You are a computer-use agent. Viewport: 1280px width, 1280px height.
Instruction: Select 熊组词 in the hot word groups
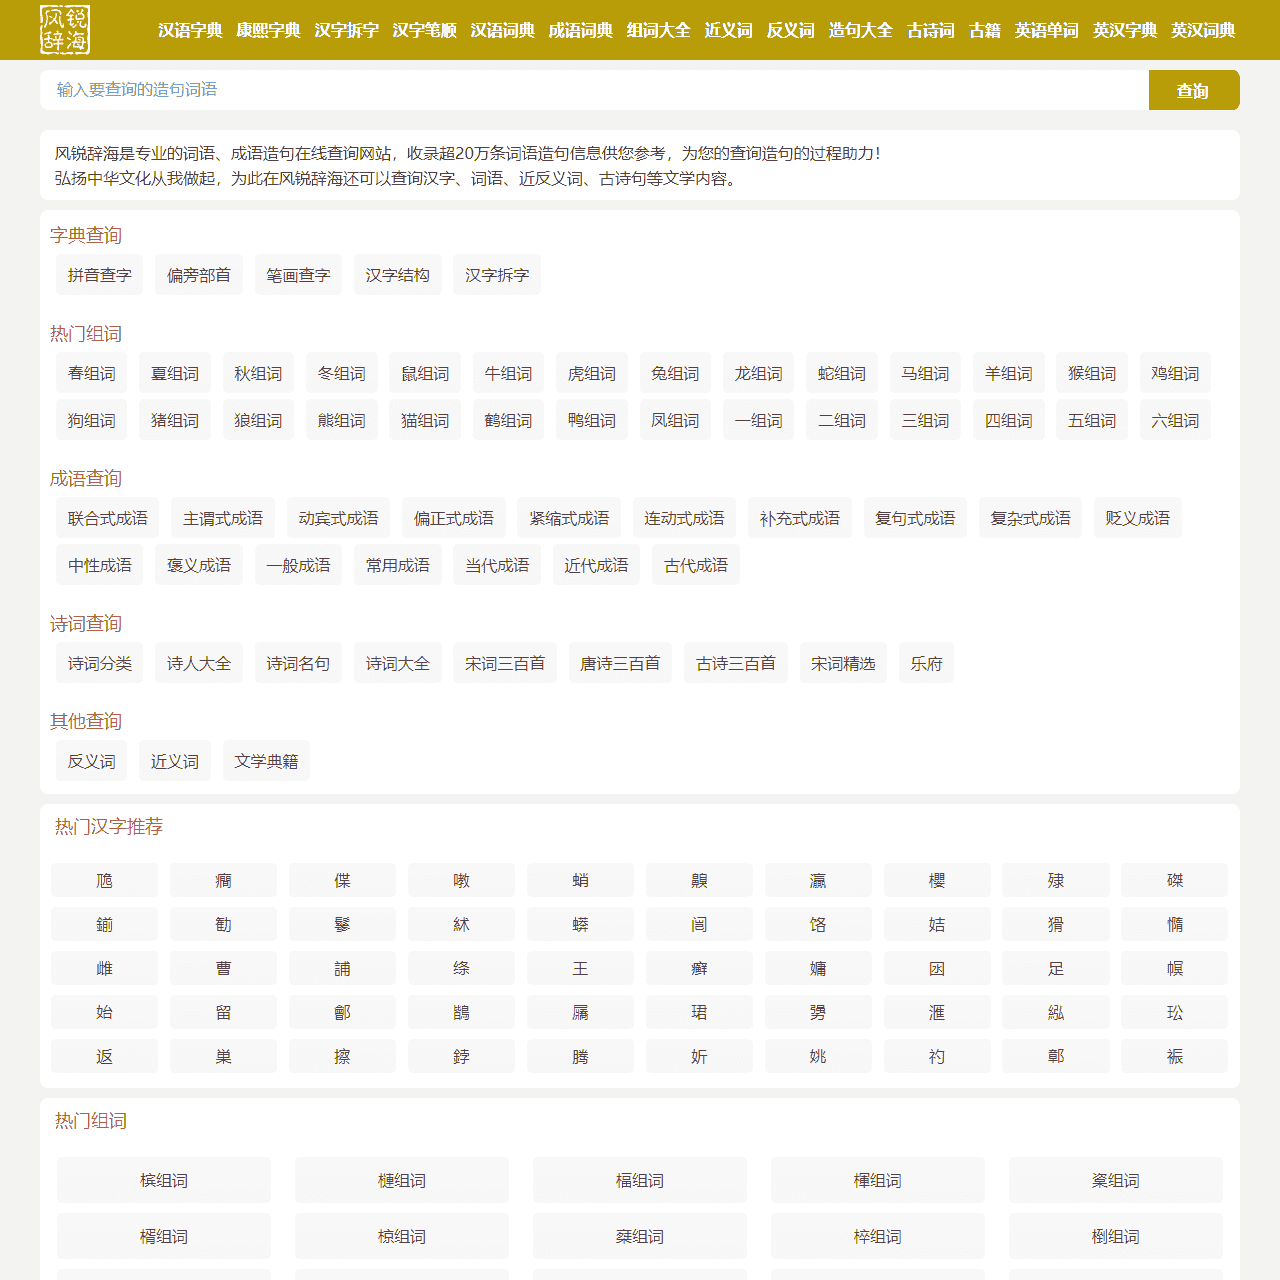pos(341,420)
